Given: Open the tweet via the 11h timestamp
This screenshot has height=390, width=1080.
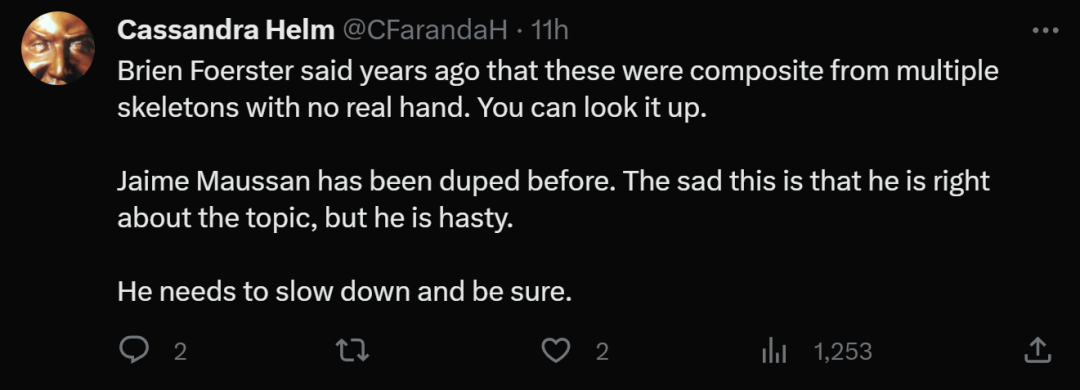Looking at the screenshot, I should tap(550, 30).
